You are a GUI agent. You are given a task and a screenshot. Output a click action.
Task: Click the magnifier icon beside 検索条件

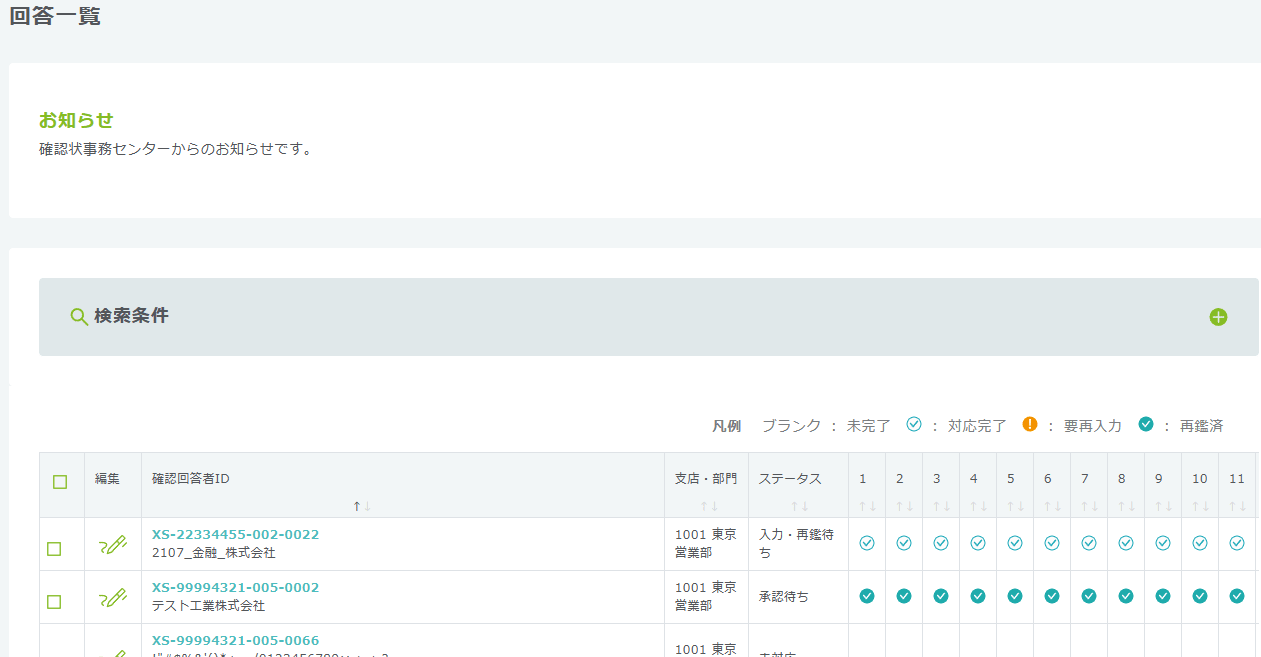tap(79, 317)
